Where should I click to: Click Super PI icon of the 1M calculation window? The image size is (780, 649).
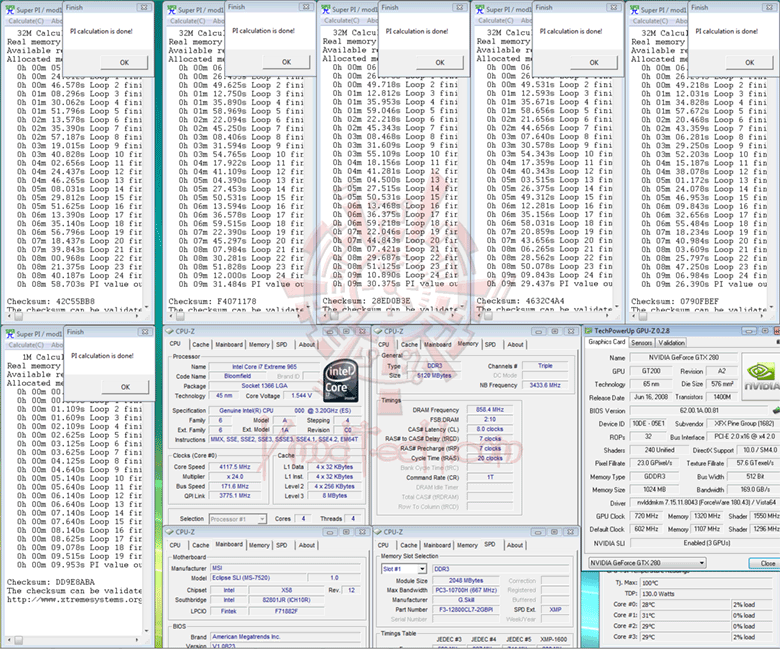click(x=10, y=334)
